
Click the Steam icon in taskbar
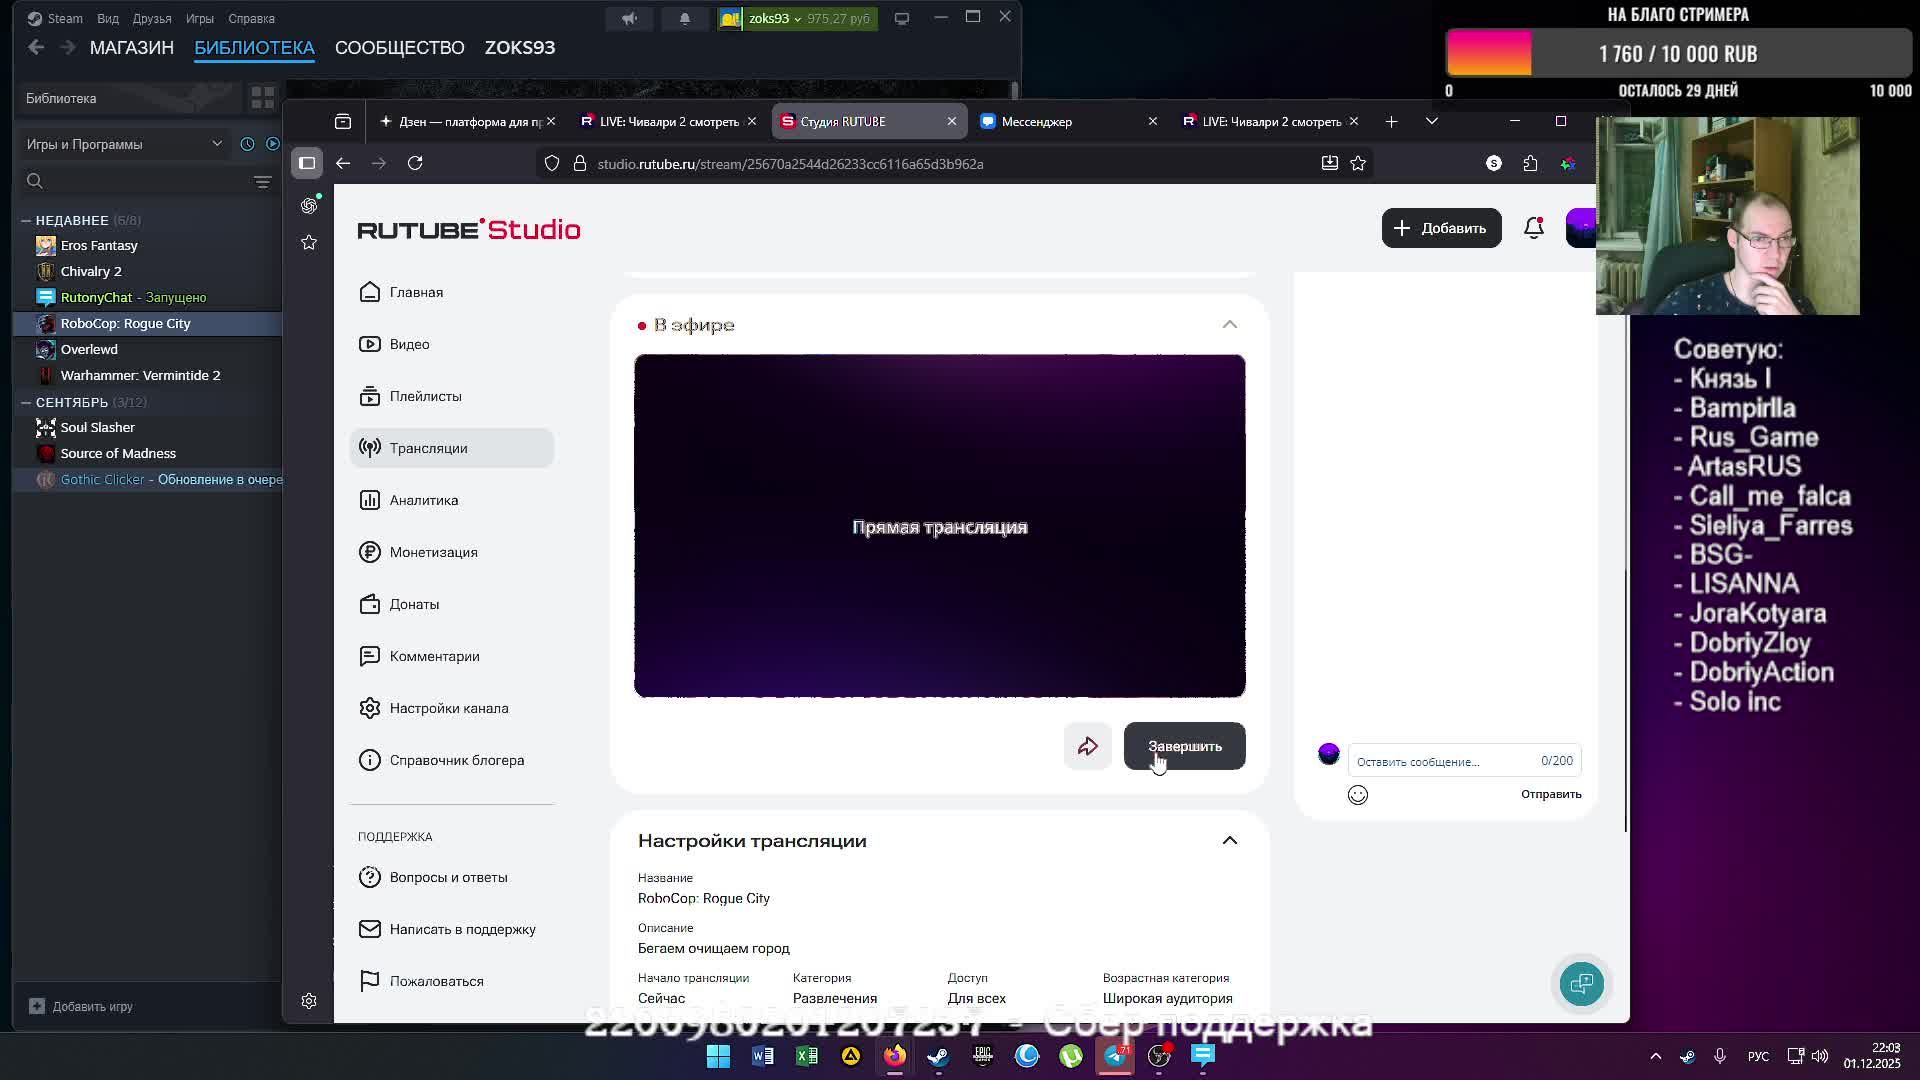pos(938,1056)
